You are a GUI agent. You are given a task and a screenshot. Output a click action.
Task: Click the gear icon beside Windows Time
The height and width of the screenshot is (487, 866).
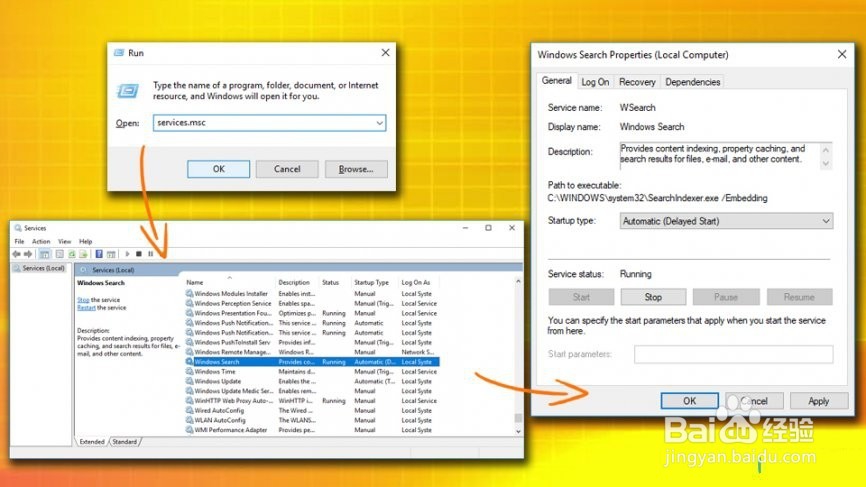click(189, 372)
